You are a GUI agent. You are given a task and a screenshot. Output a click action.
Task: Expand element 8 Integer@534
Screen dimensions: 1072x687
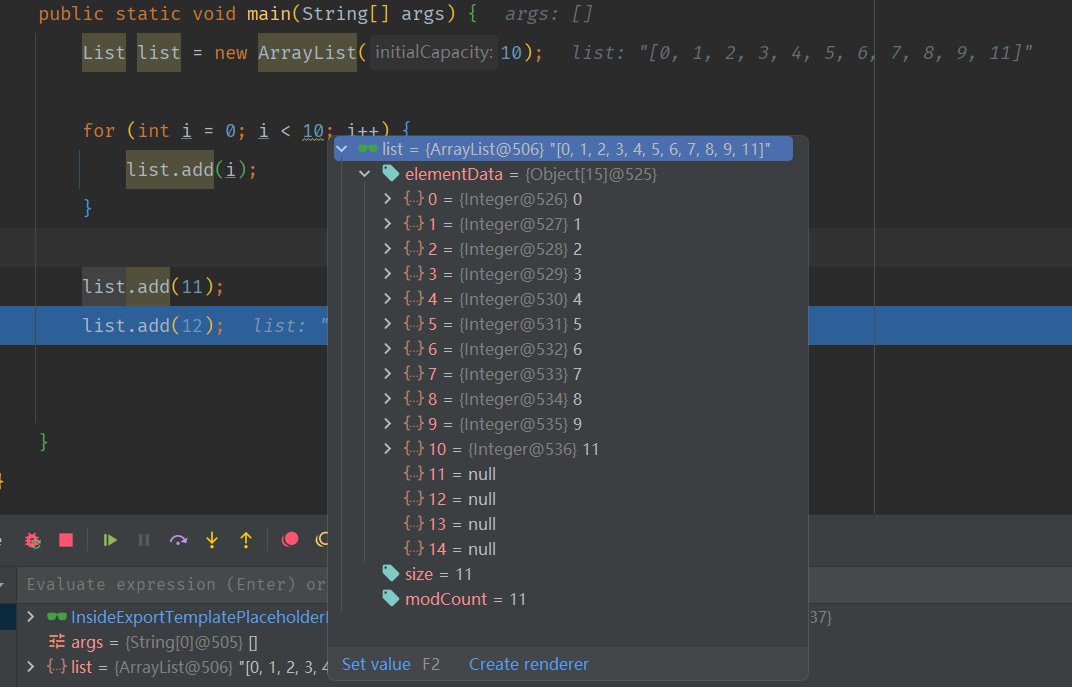388,399
